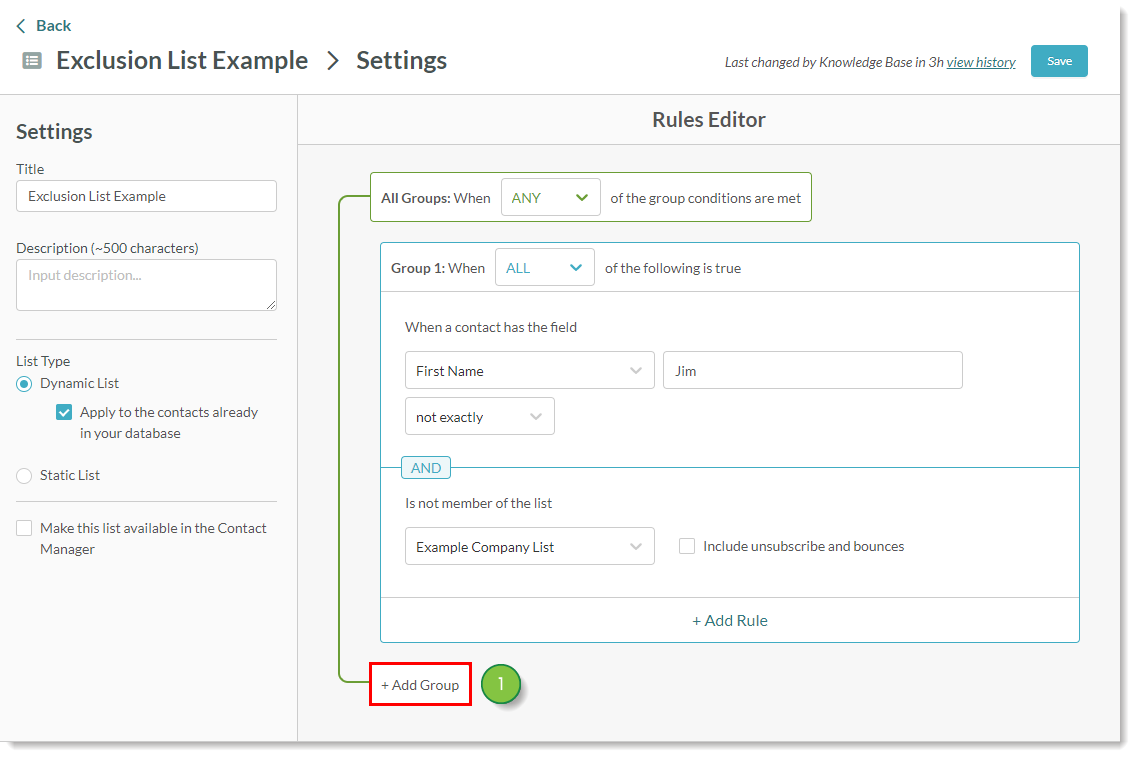Click the AND connector badge
Image resolution: width=1135 pixels, height=757 pixels.
(426, 468)
